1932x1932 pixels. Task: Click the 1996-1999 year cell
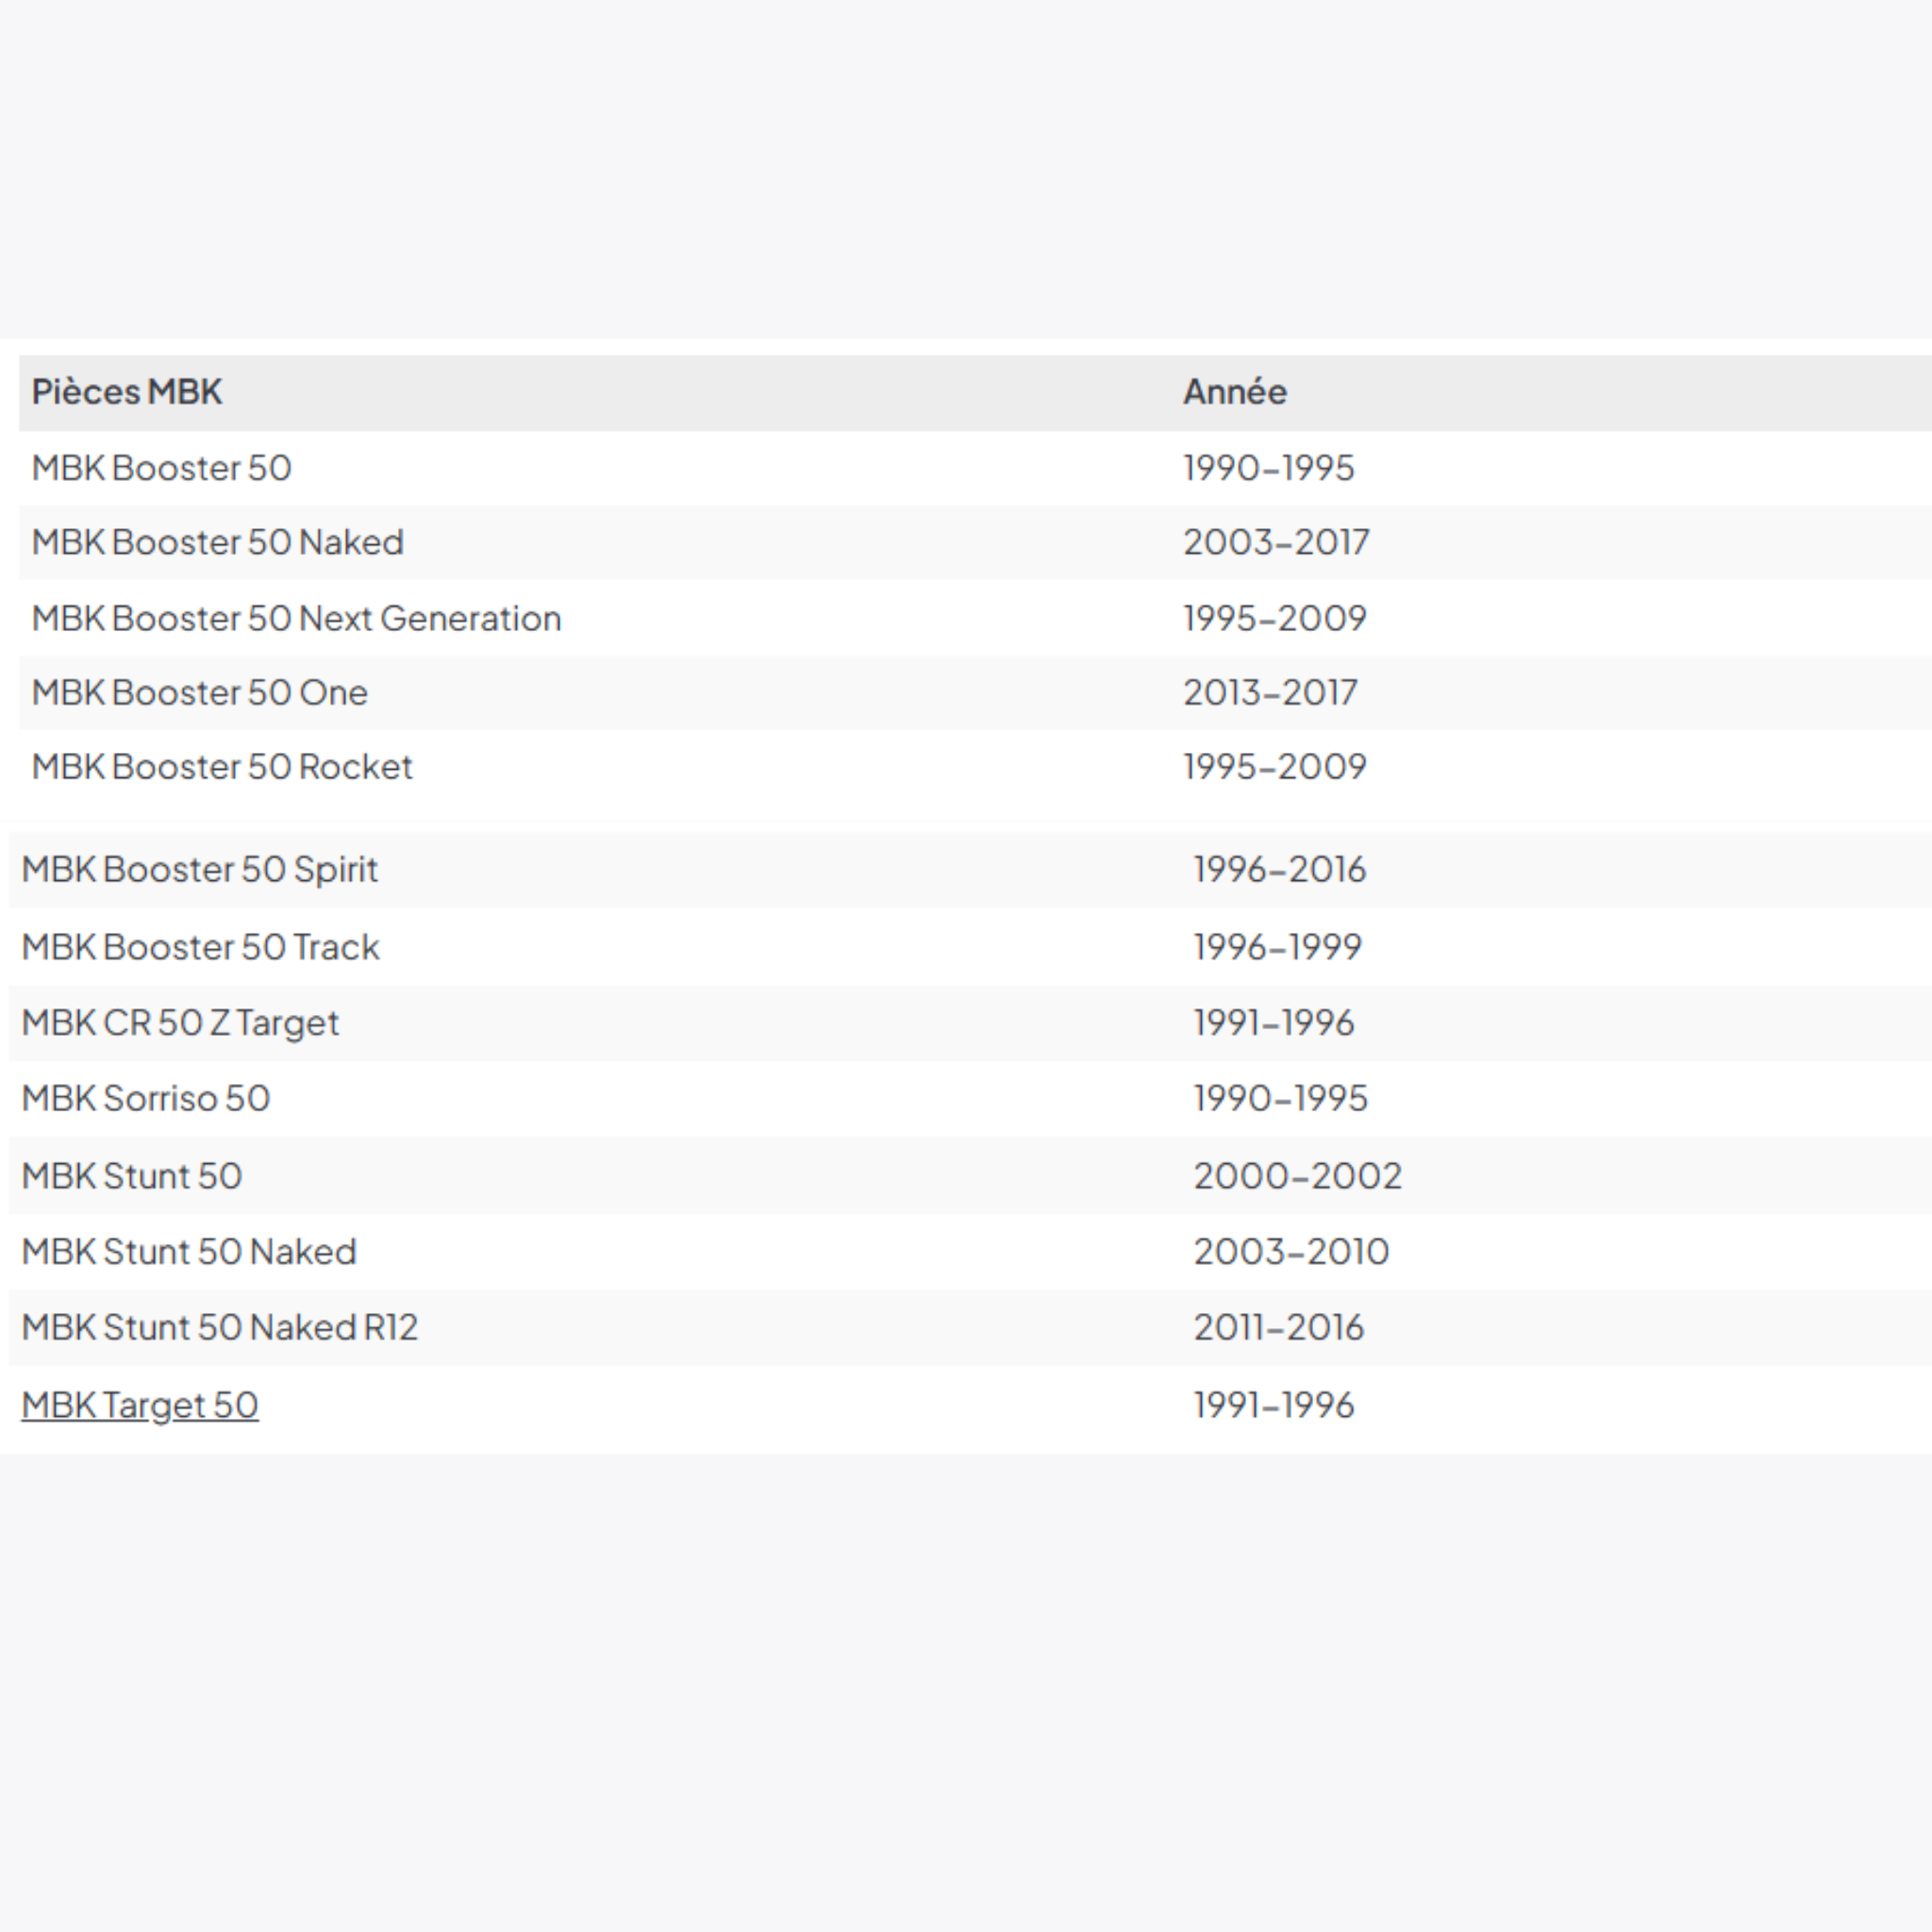tap(1277, 947)
